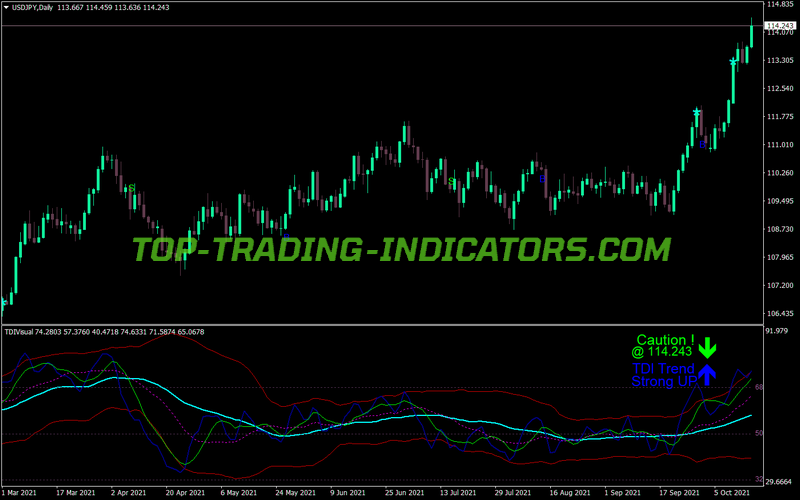Click the green down arrow beside Caution
Image resolution: width=800 pixels, height=500 pixels.
[x=707, y=347]
